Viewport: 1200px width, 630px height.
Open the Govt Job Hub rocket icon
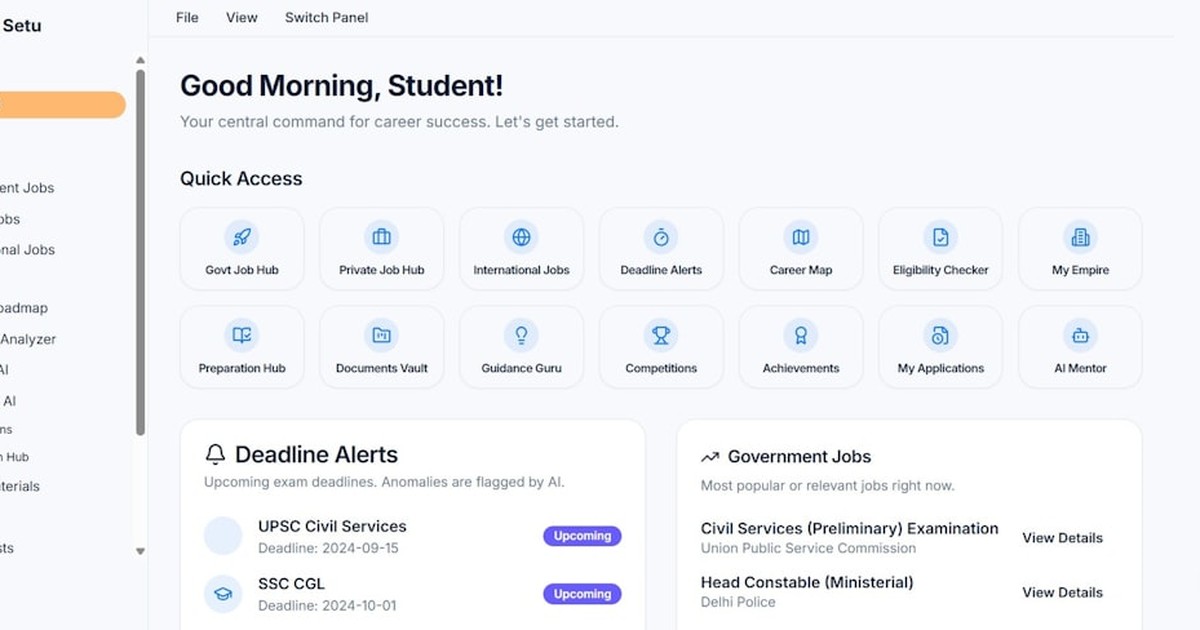242,237
